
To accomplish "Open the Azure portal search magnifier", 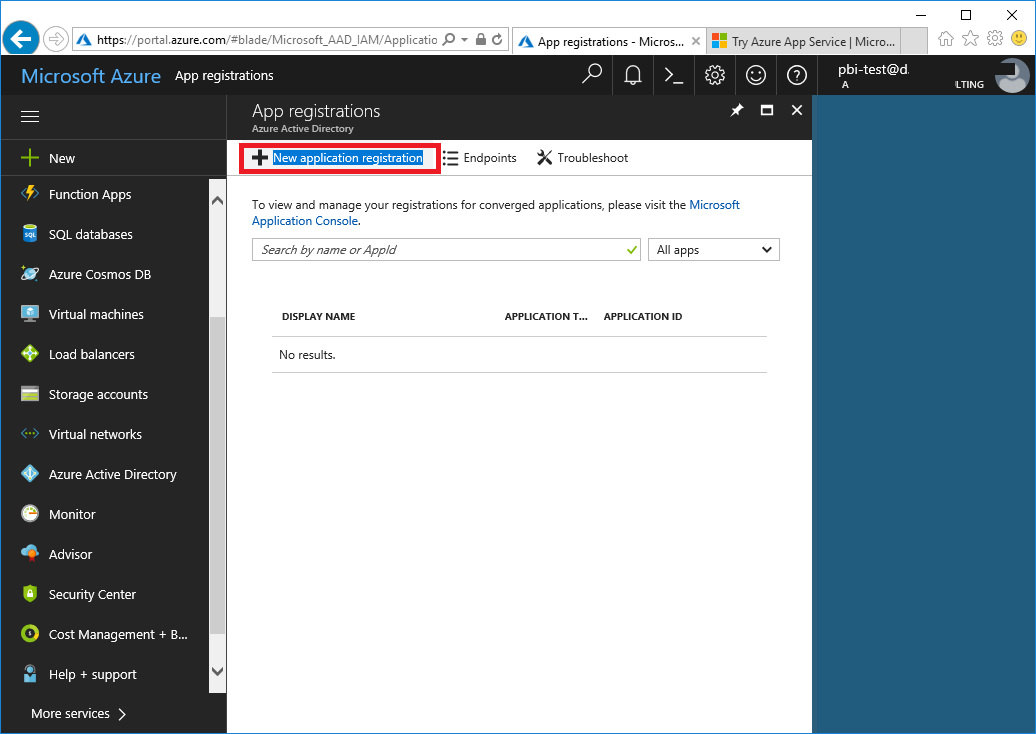I will pyautogui.click(x=592, y=75).
